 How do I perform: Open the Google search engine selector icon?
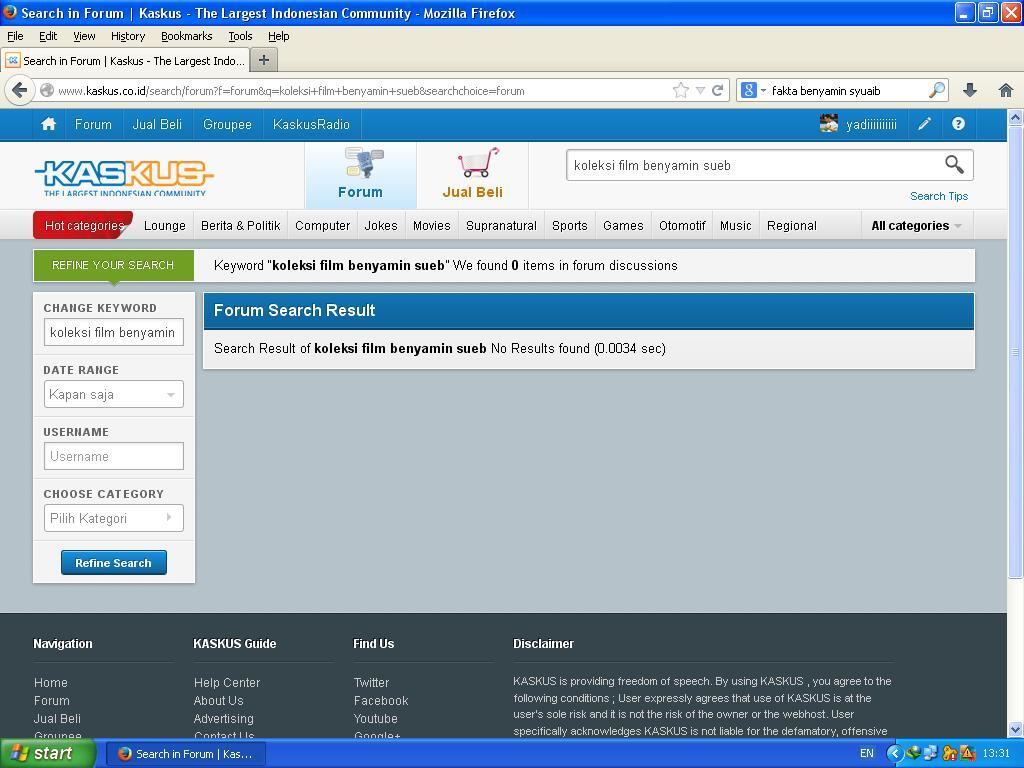[753, 90]
